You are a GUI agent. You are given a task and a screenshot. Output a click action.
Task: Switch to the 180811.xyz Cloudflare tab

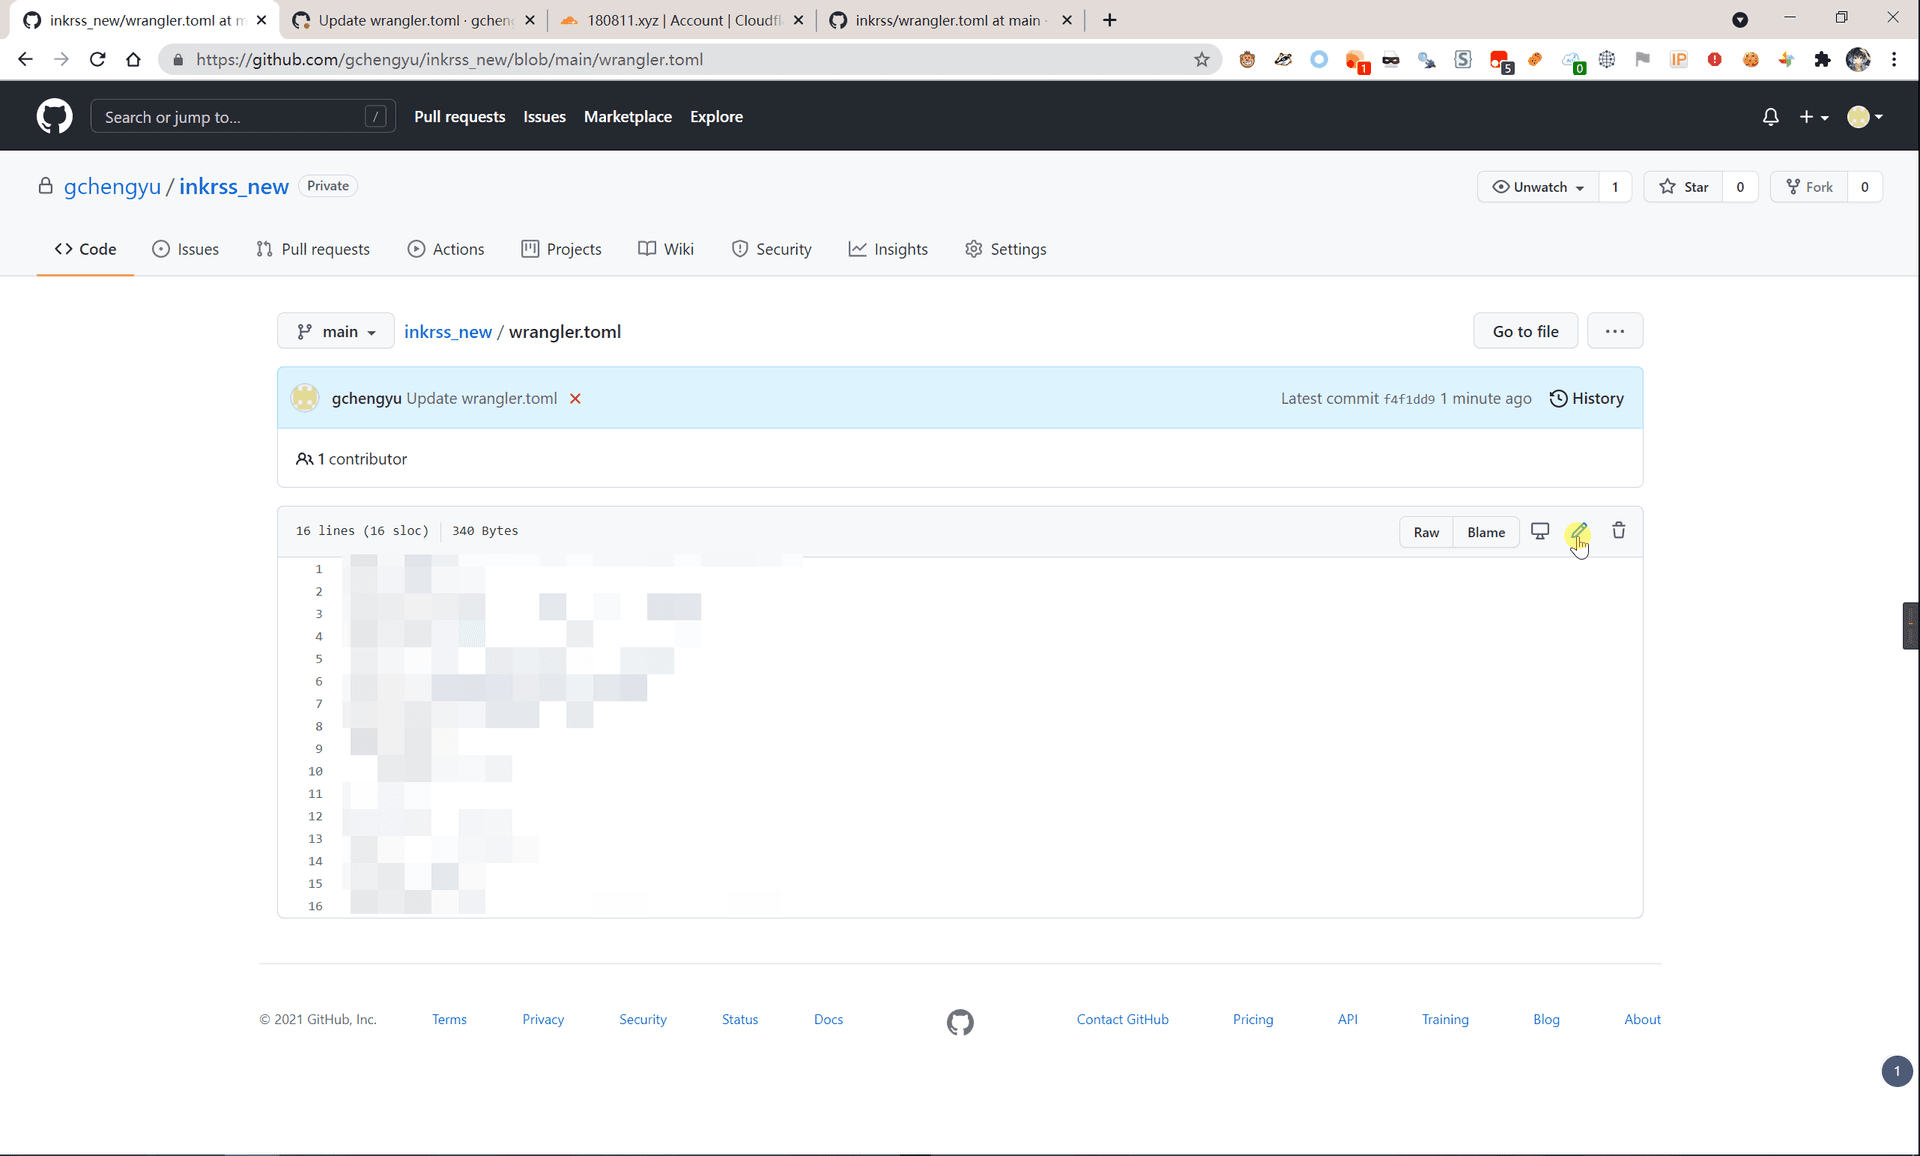[683, 20]
